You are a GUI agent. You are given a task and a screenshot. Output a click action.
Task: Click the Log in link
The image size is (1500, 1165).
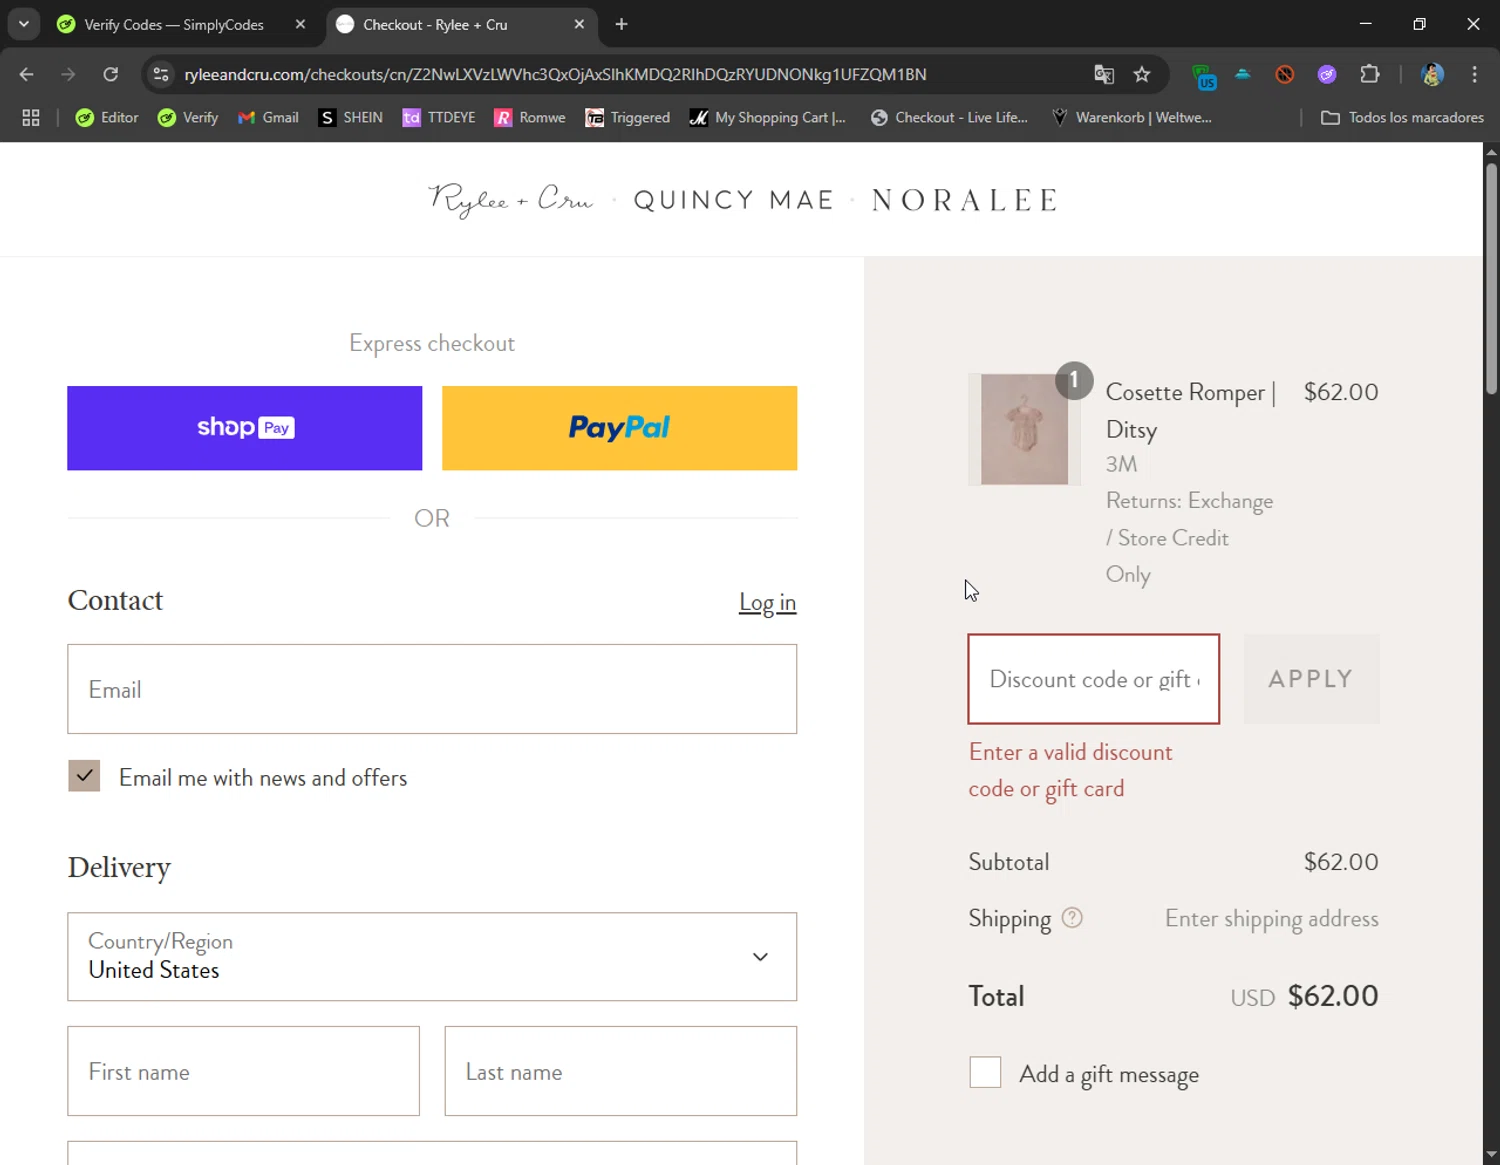point(767,602)
